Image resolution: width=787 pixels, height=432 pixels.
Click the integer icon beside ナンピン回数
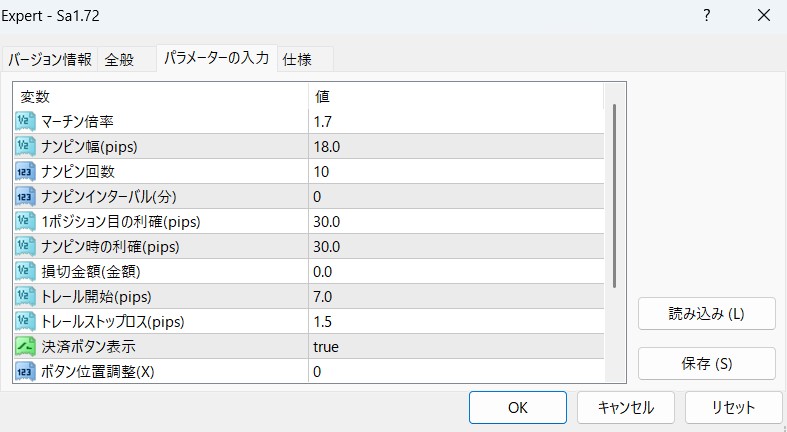point(26,171)
